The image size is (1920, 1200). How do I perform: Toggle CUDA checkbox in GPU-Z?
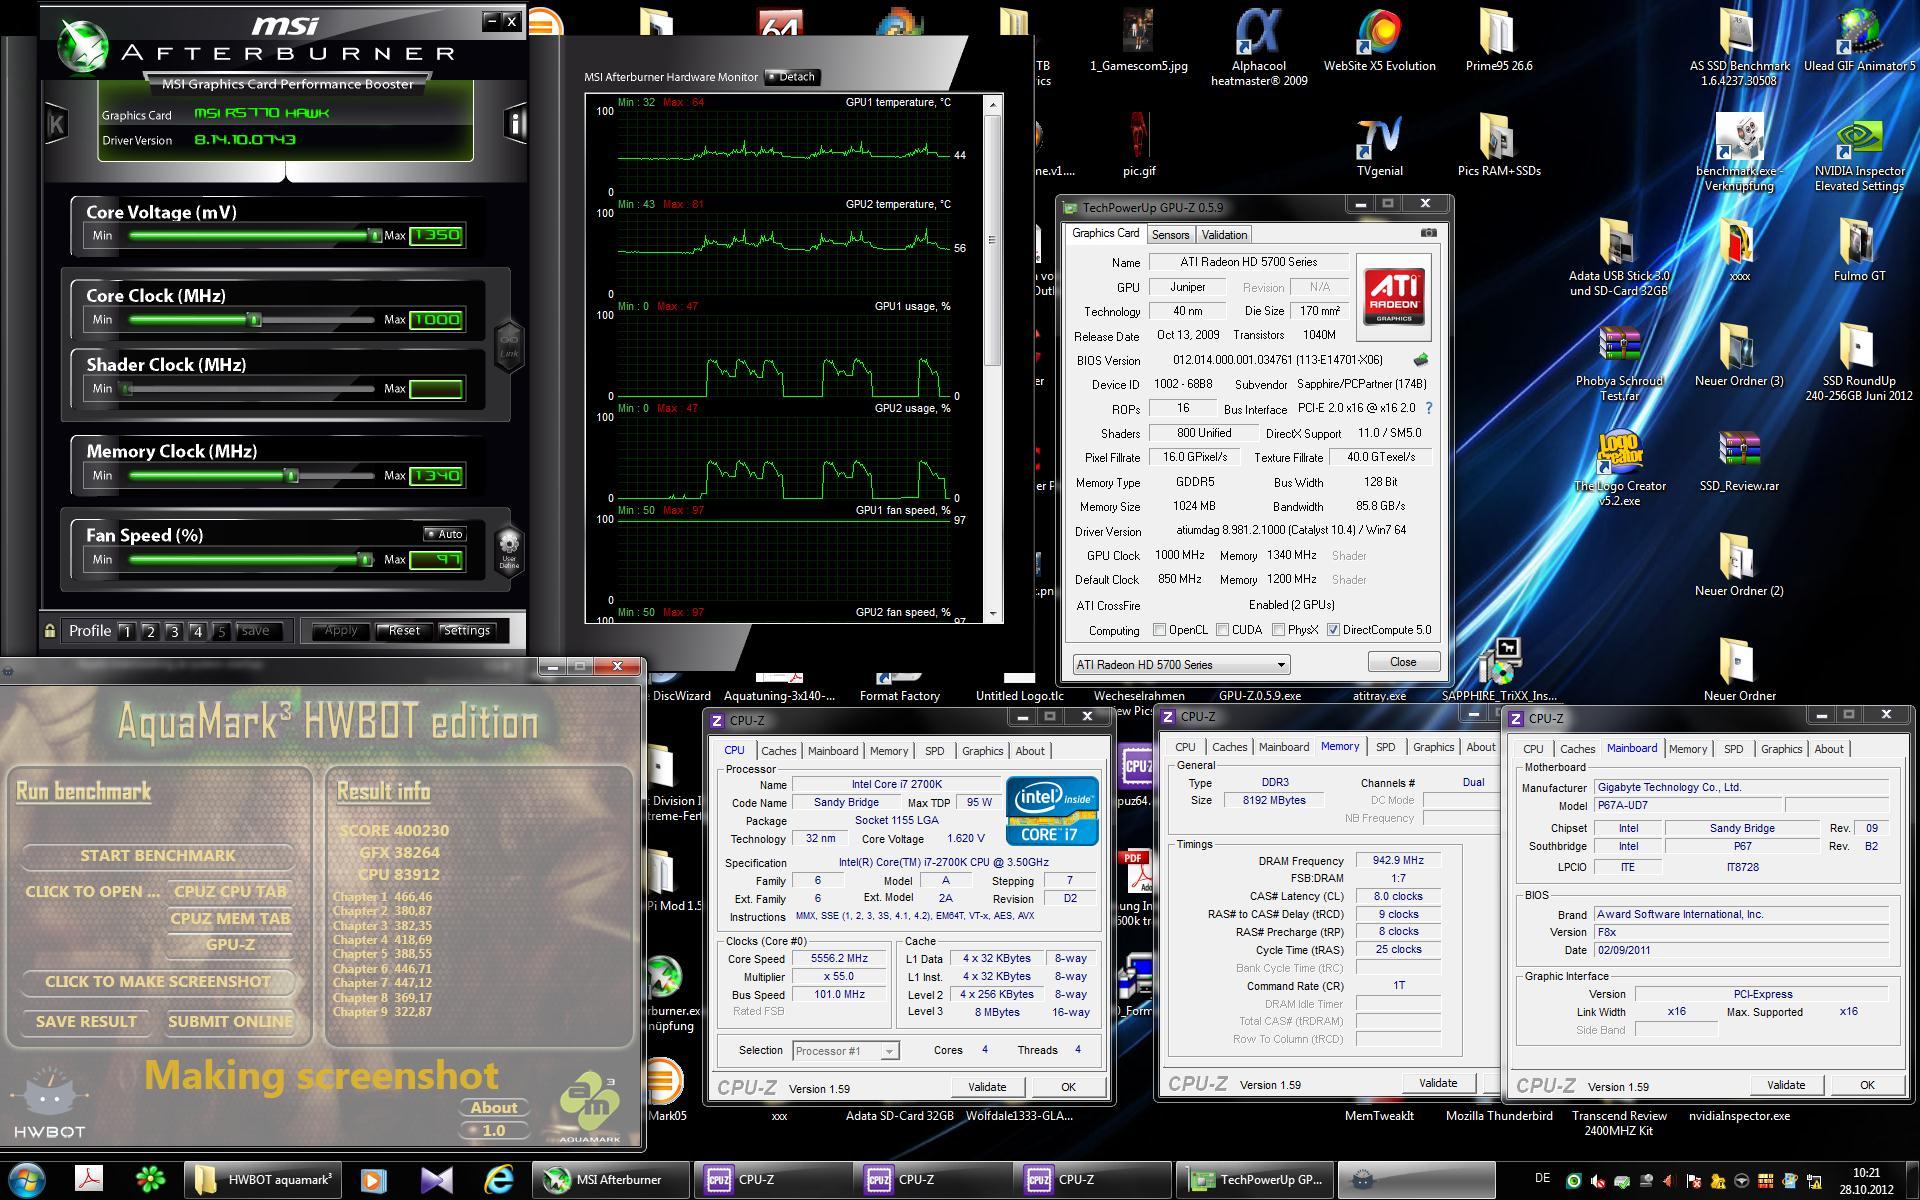pyautogui.click(x=1222, y=630)
